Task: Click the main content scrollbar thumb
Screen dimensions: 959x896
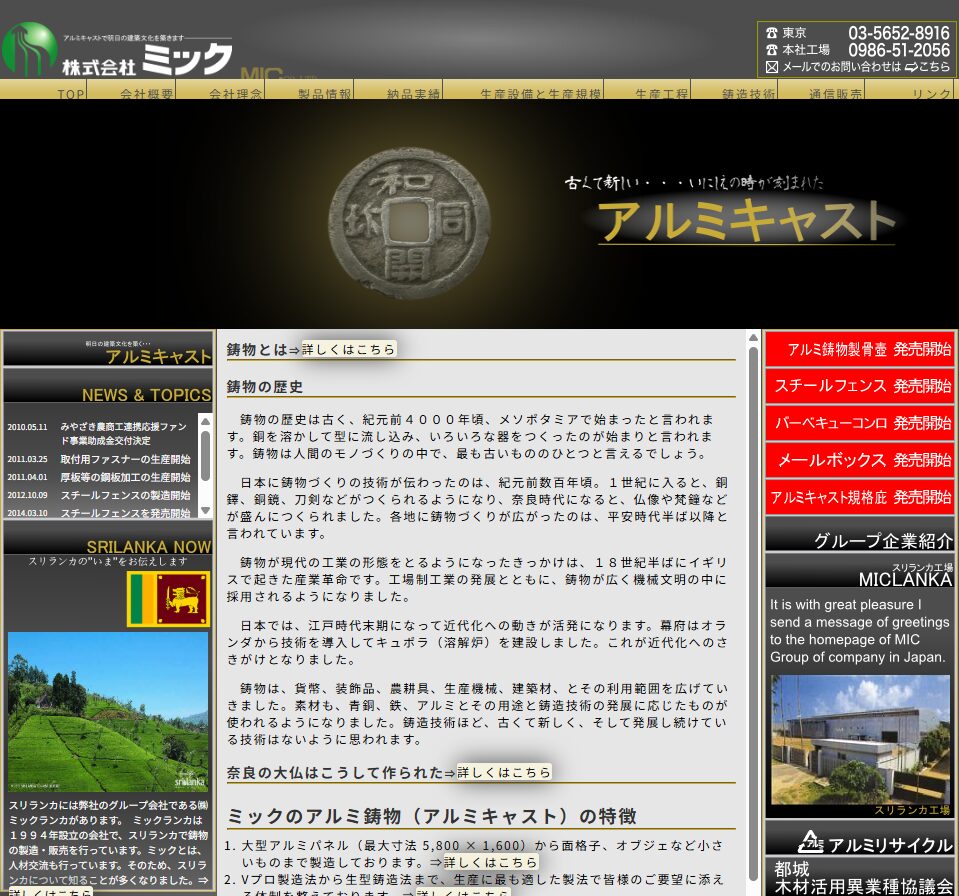Action: click(x=754, y=613)
